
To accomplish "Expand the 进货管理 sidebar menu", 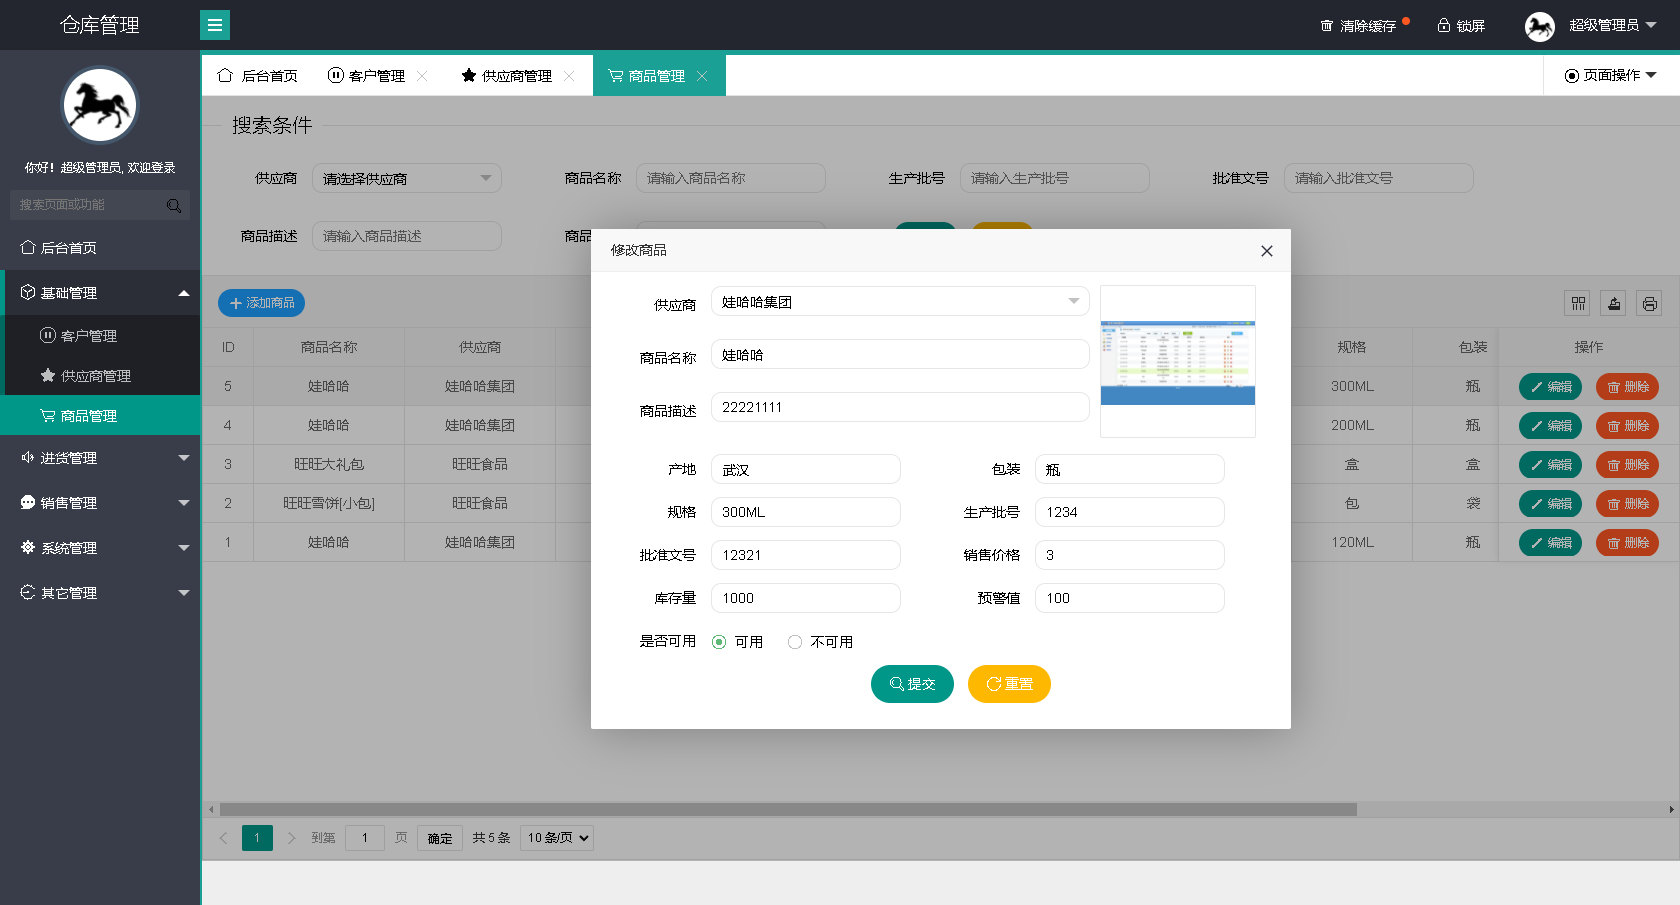I will 100,458.
